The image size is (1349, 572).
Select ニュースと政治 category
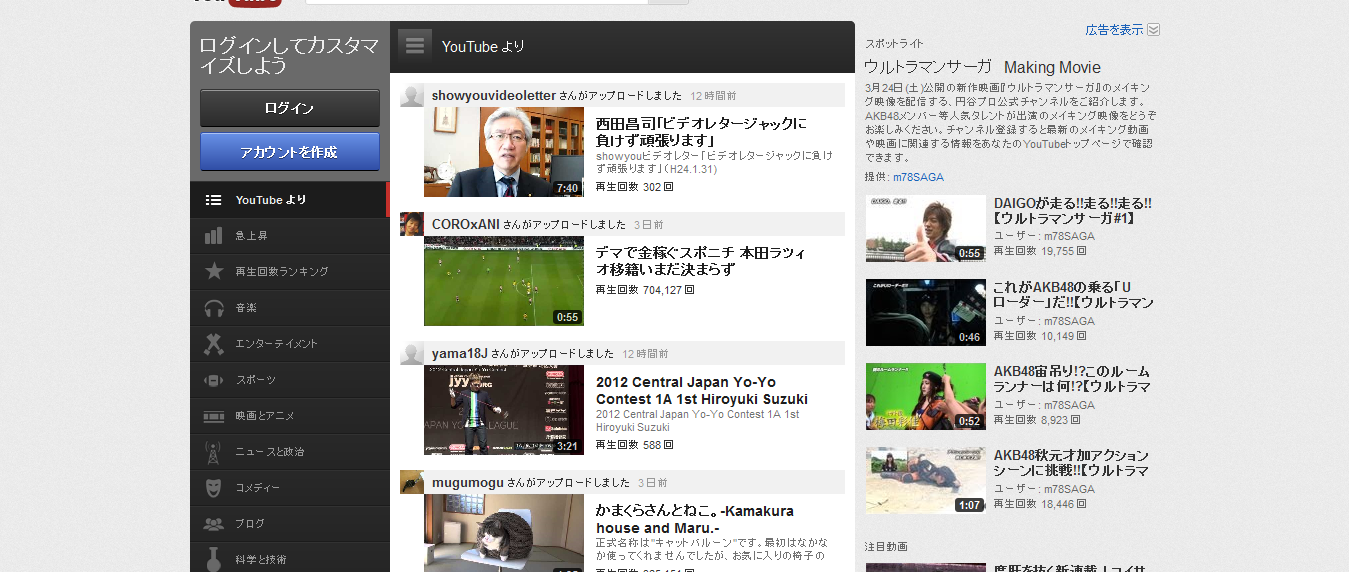click(290, 452)
